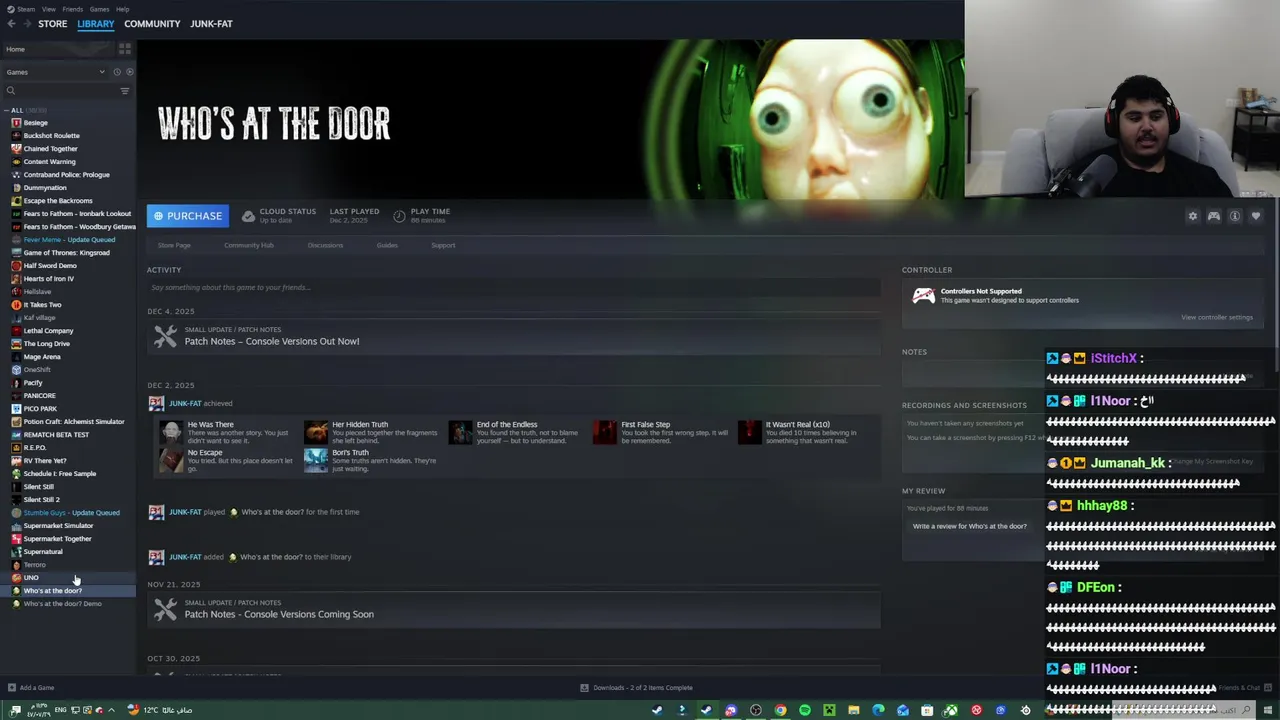The image size is (1280, 720).
Task: Open advanced filter options icon
Action: tap(125, 91)
